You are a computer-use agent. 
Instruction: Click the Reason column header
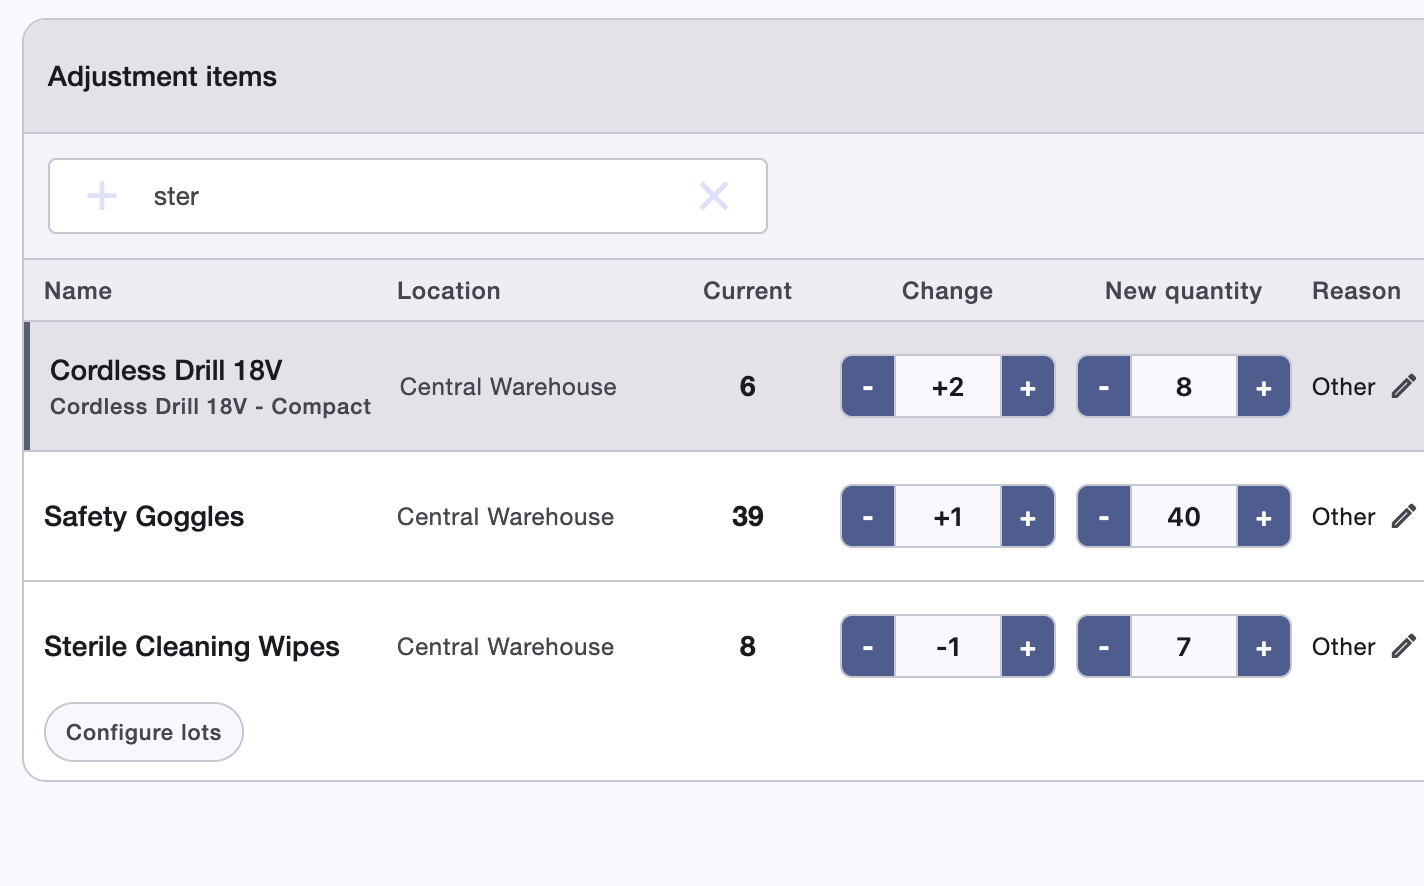(x=1356, y=291)
